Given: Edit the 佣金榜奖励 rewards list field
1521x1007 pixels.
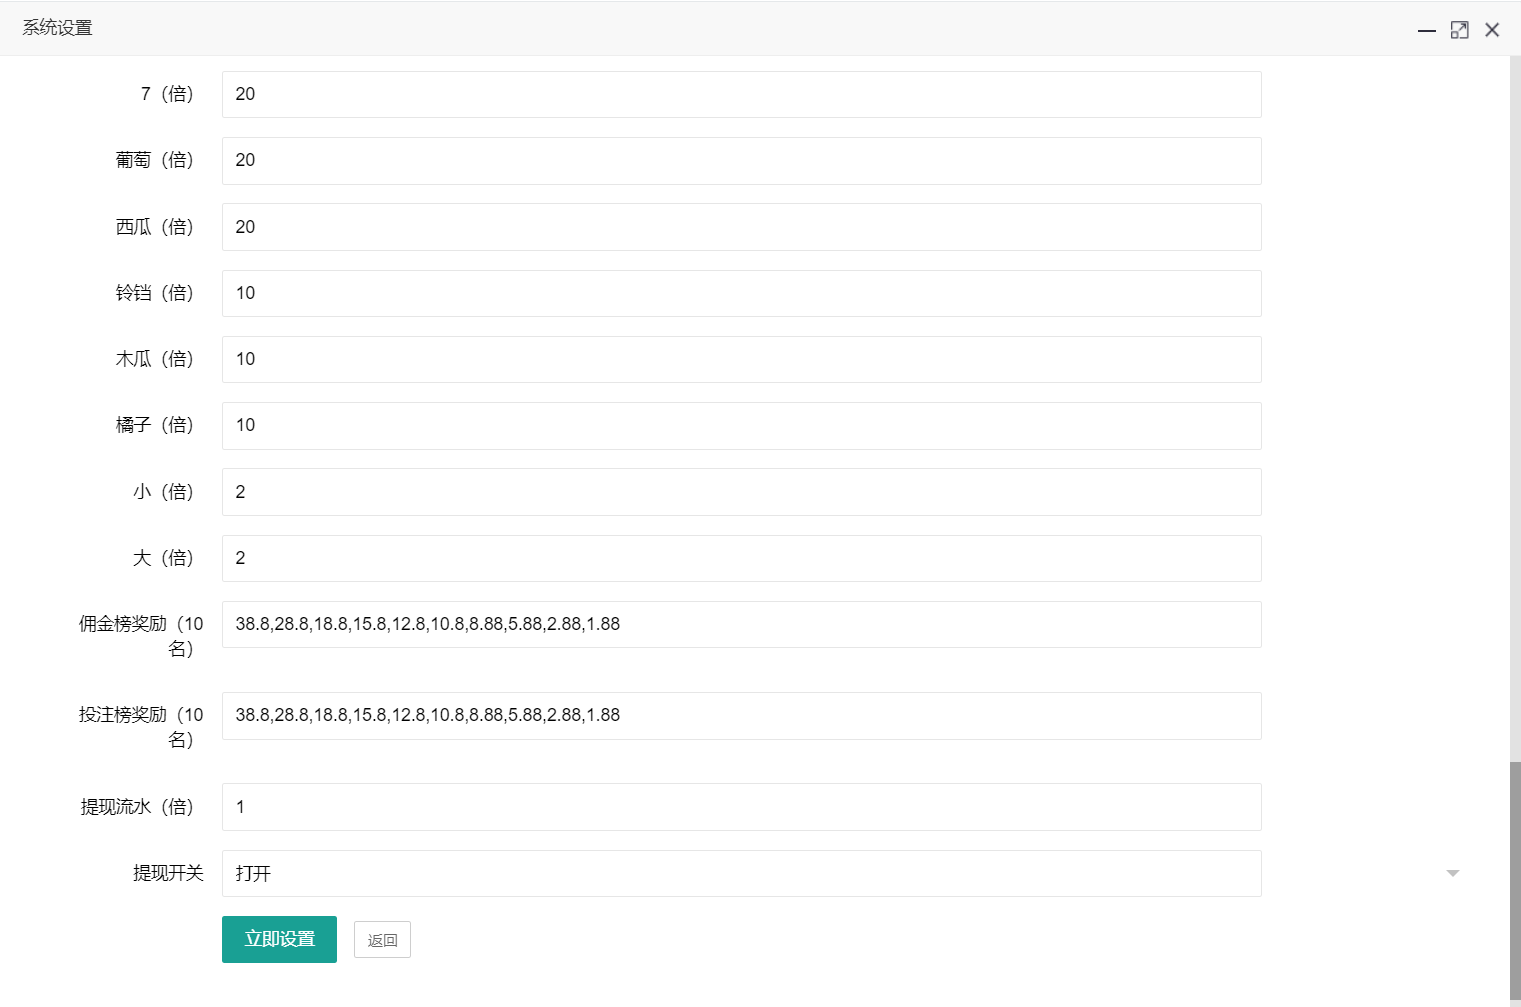Looking at the screenshot, I should pos(740,624).
